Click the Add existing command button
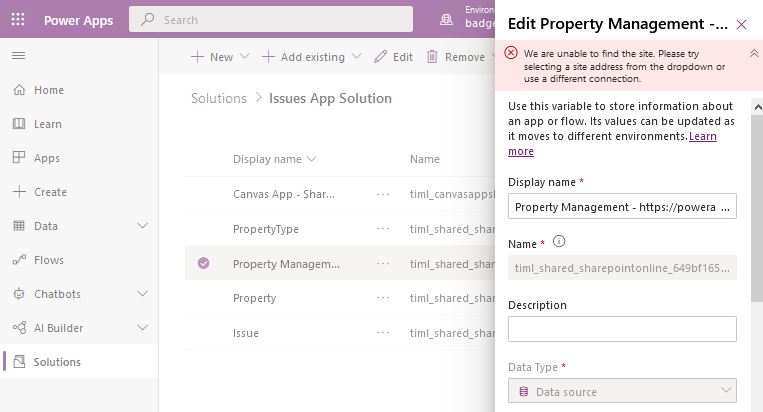This screenshot has width=763, height=412. [304, 57]
